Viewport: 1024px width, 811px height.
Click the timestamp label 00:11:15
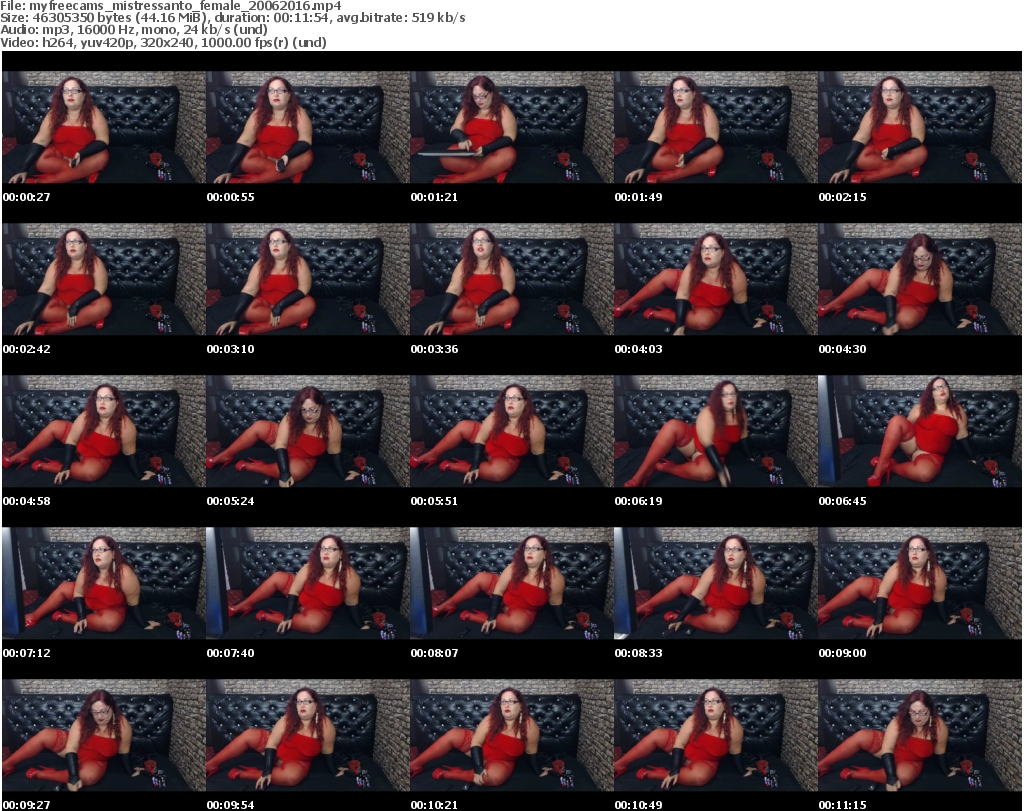pos(842,805)
